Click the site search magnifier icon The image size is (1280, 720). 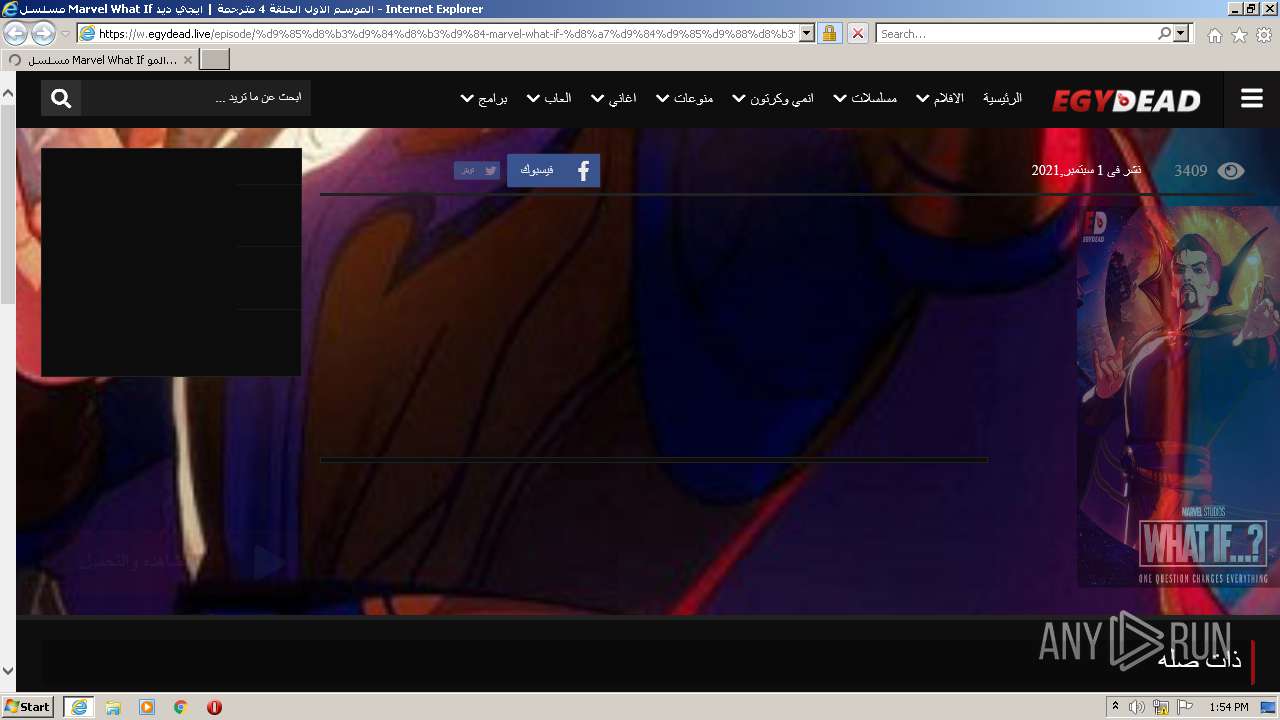[x=61, y=98]
